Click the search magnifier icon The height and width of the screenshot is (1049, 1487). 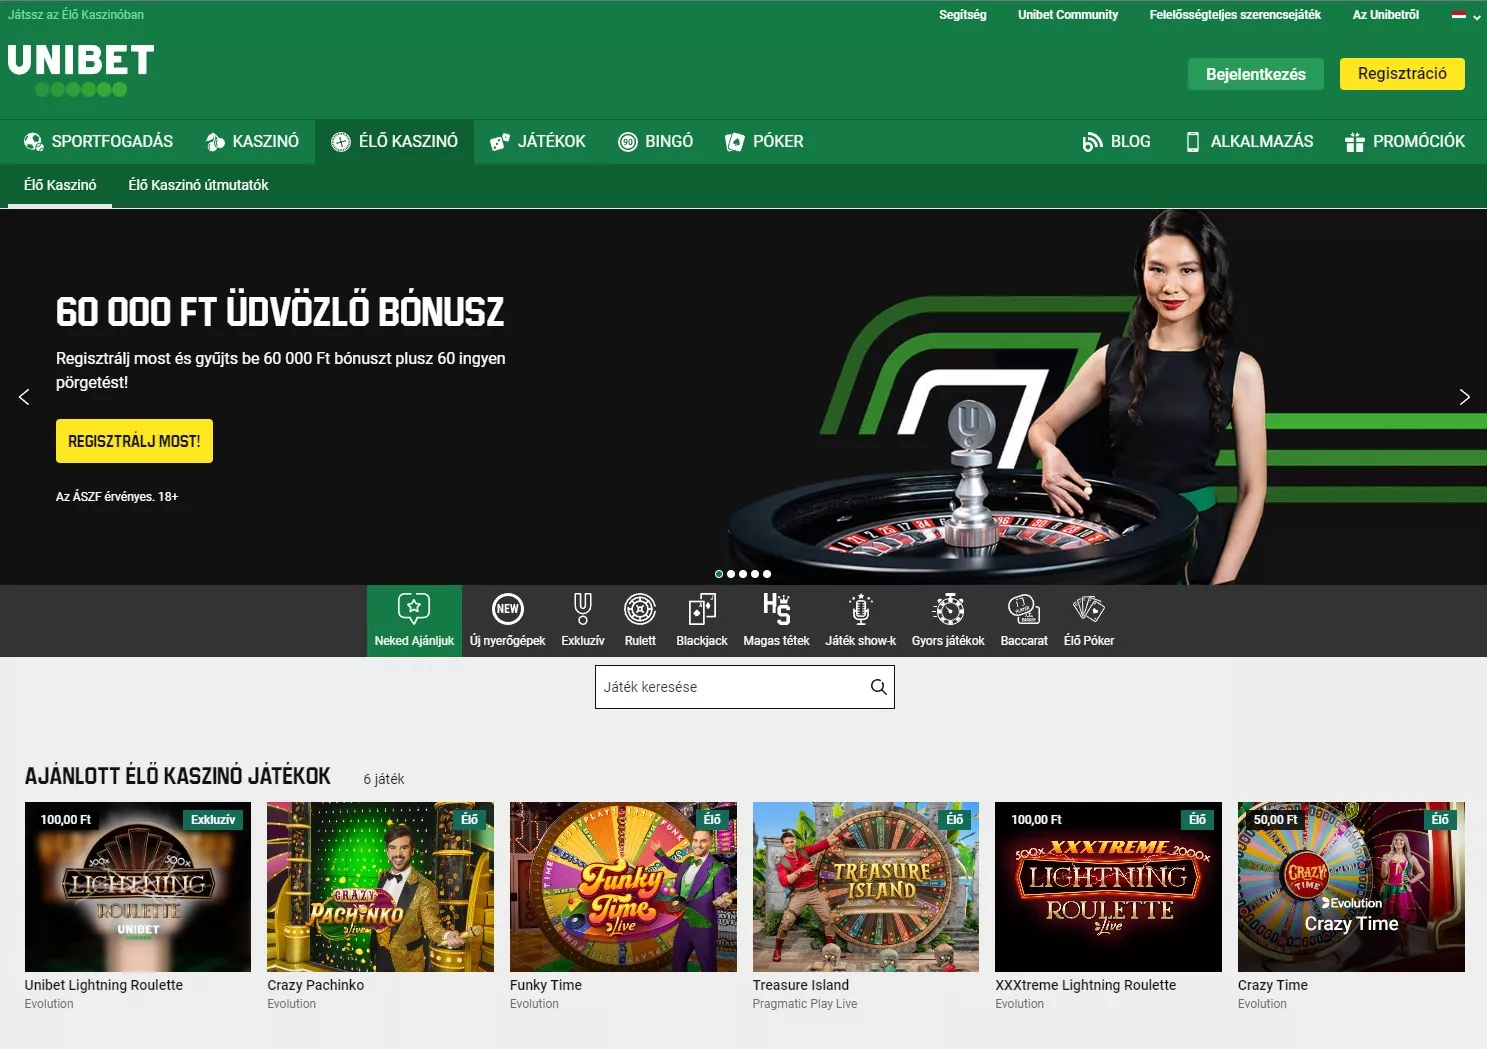point(878,687)
